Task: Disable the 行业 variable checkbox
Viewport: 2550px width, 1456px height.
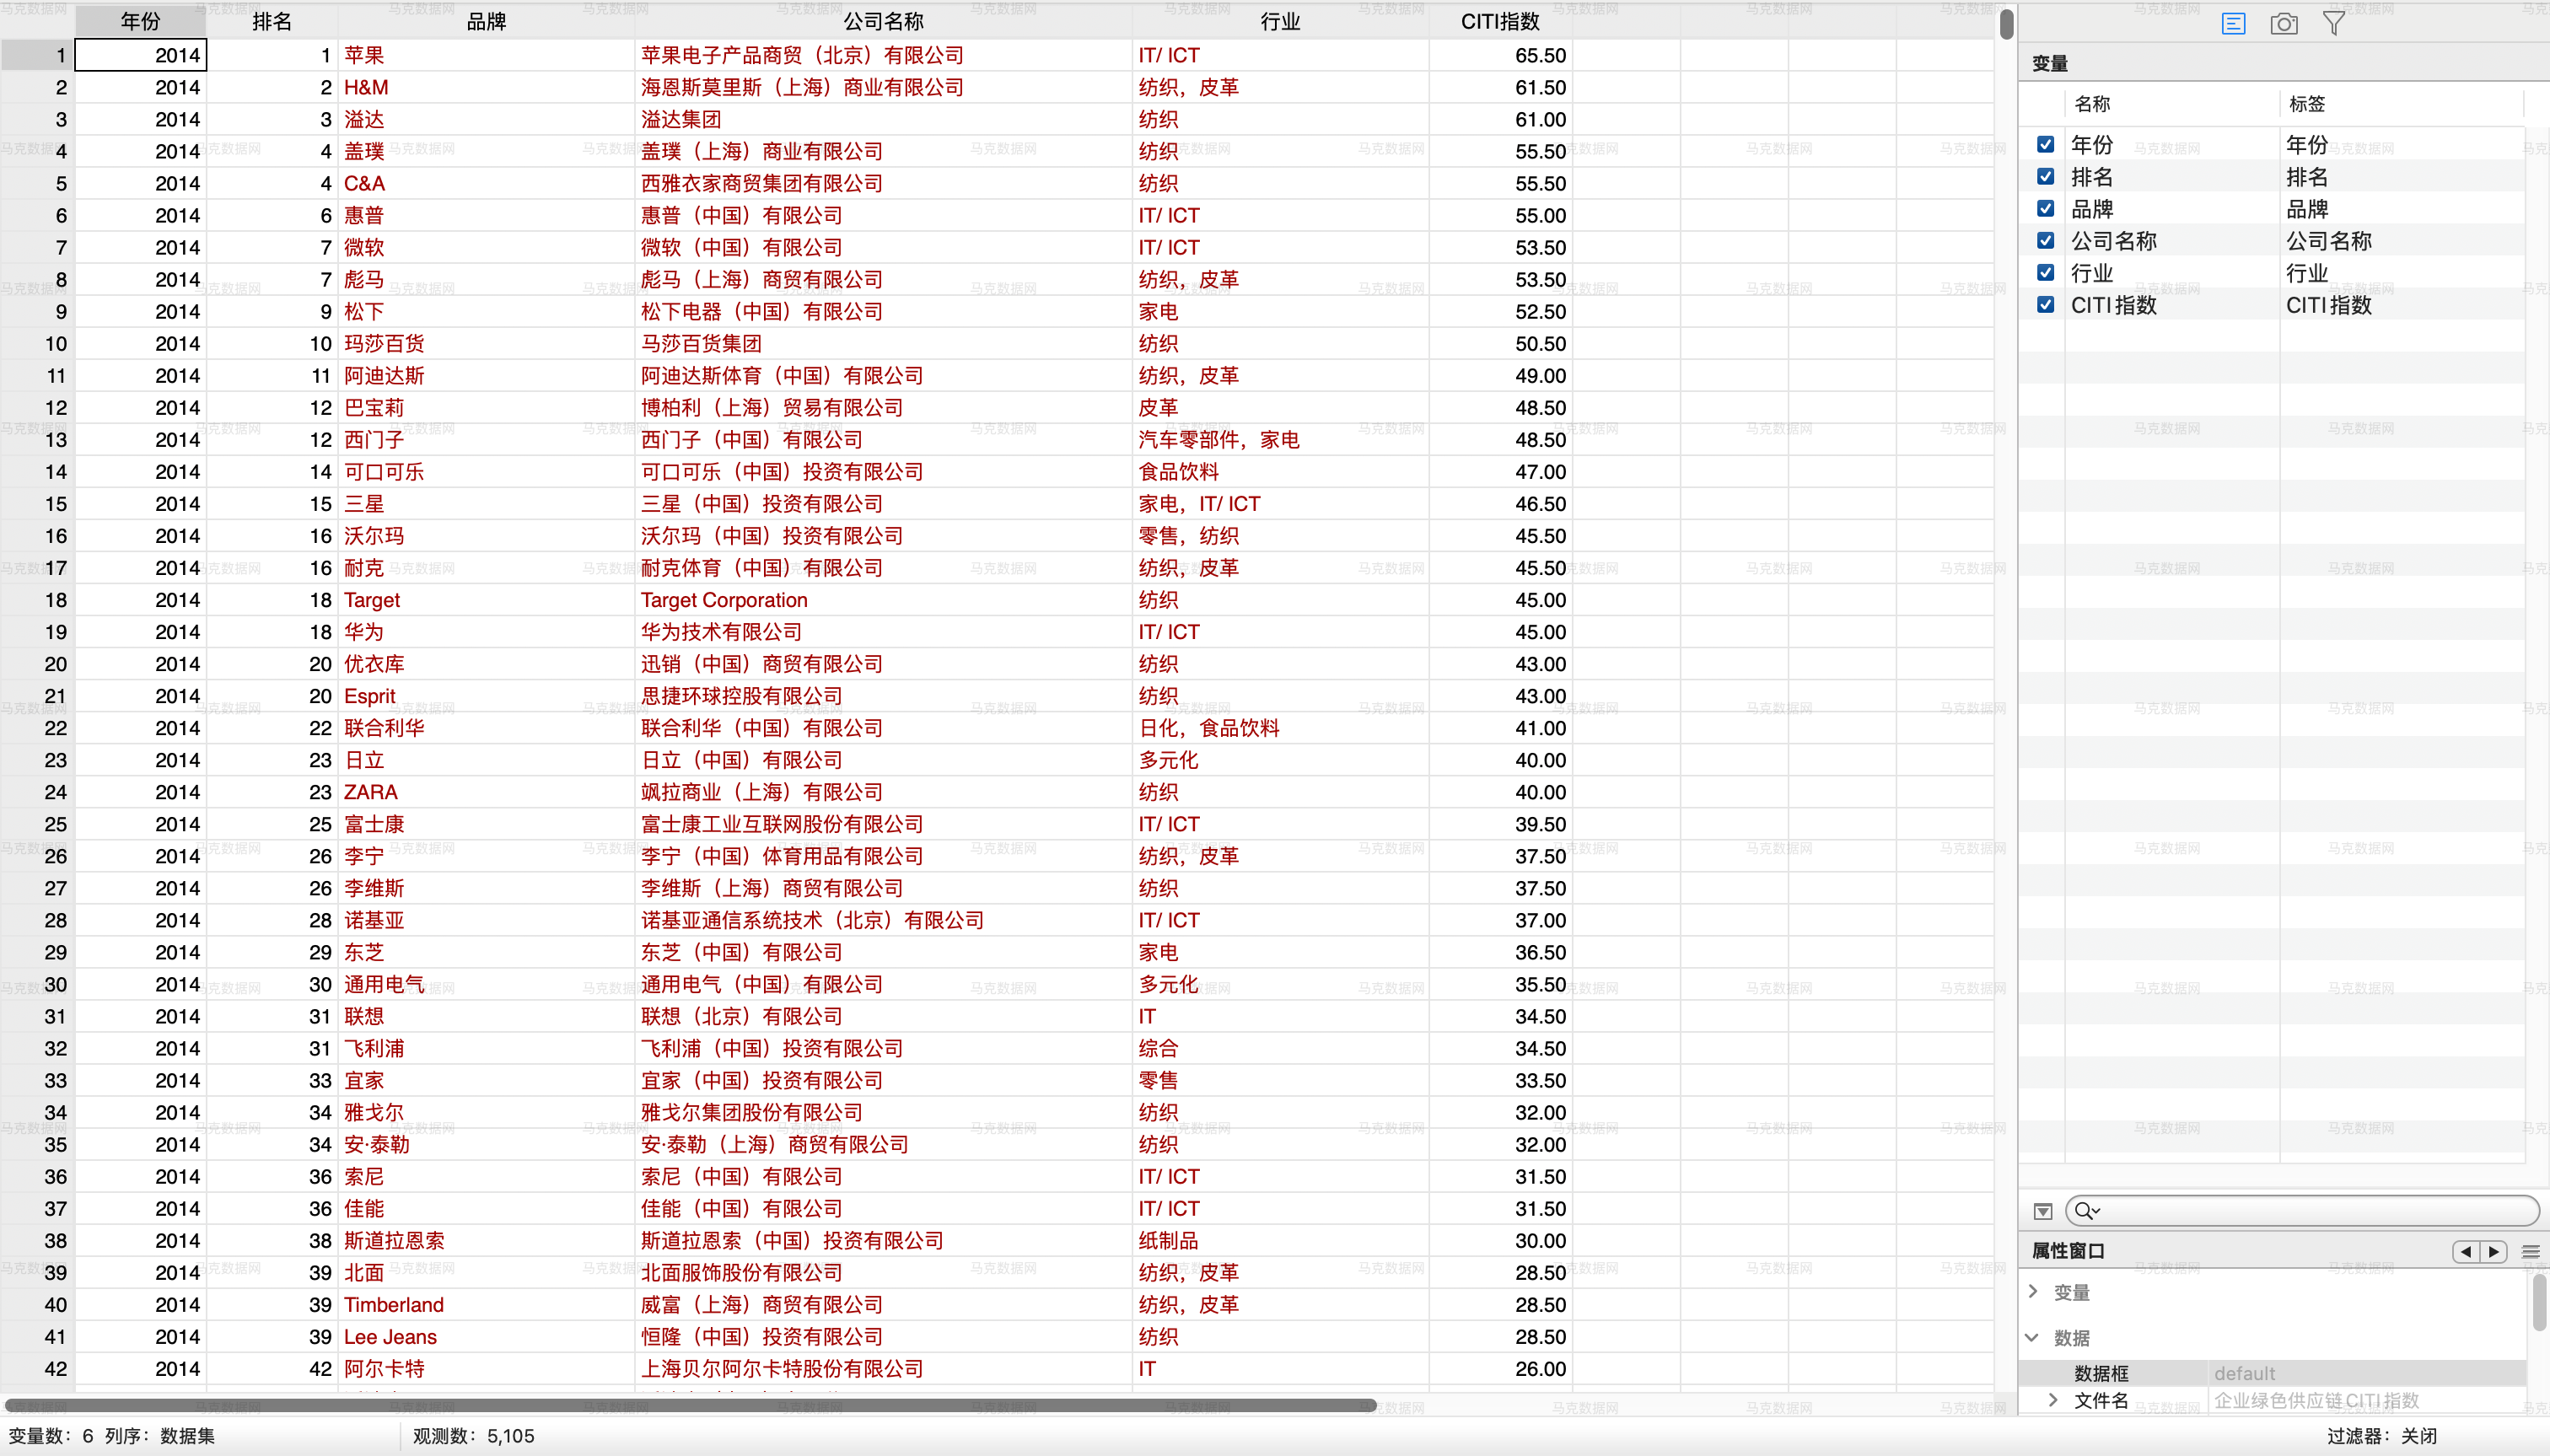Action: [2046, 273]
